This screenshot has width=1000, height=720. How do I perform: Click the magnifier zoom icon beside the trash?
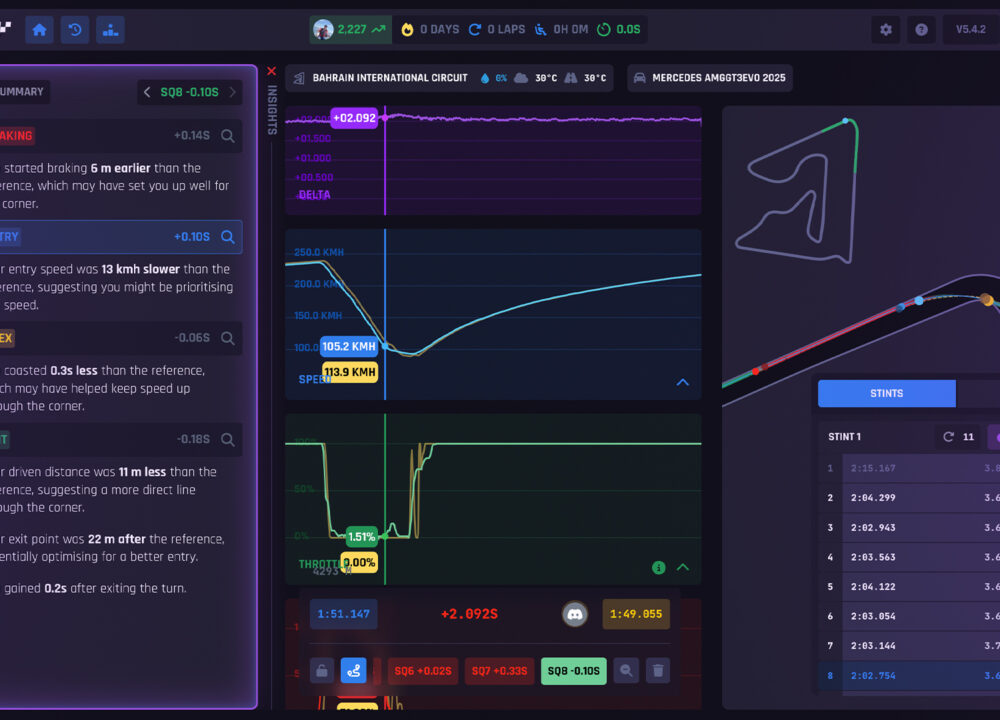626,671
